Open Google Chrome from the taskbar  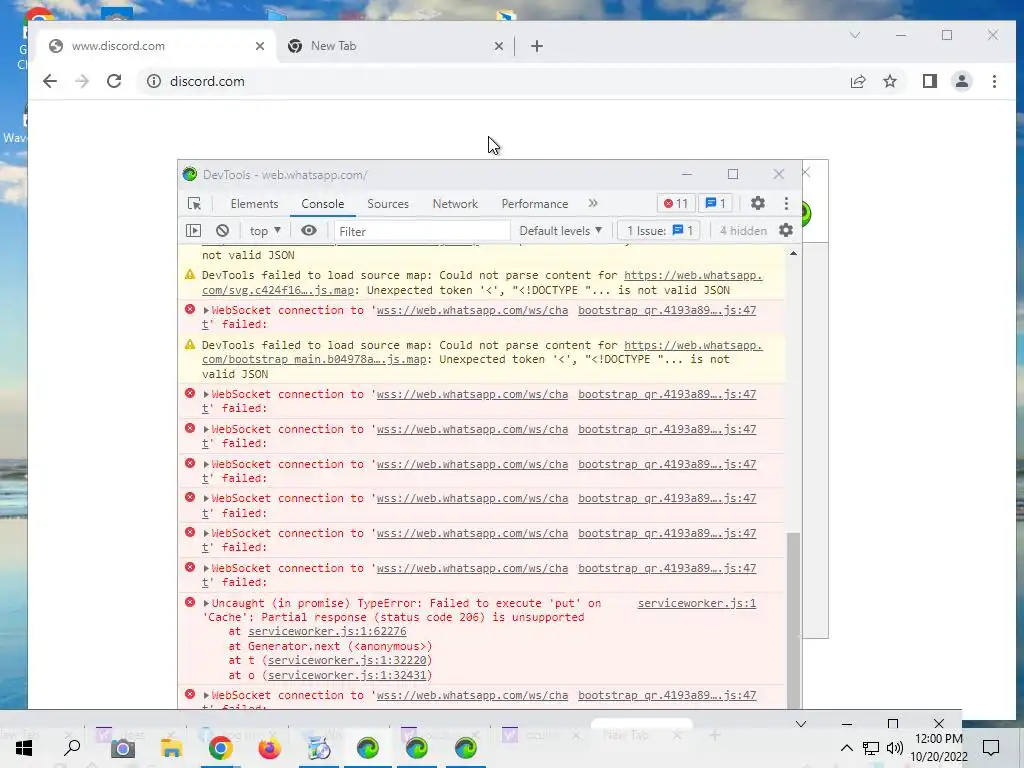click(220, 748)
